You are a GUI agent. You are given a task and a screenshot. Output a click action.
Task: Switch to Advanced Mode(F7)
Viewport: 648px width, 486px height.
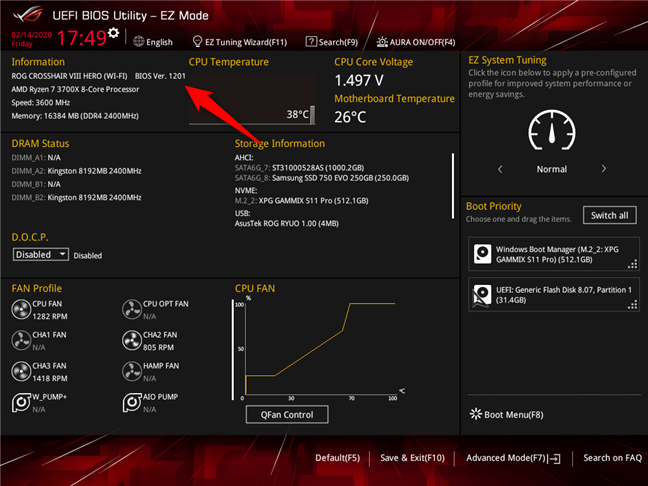(x=513, y=458)
